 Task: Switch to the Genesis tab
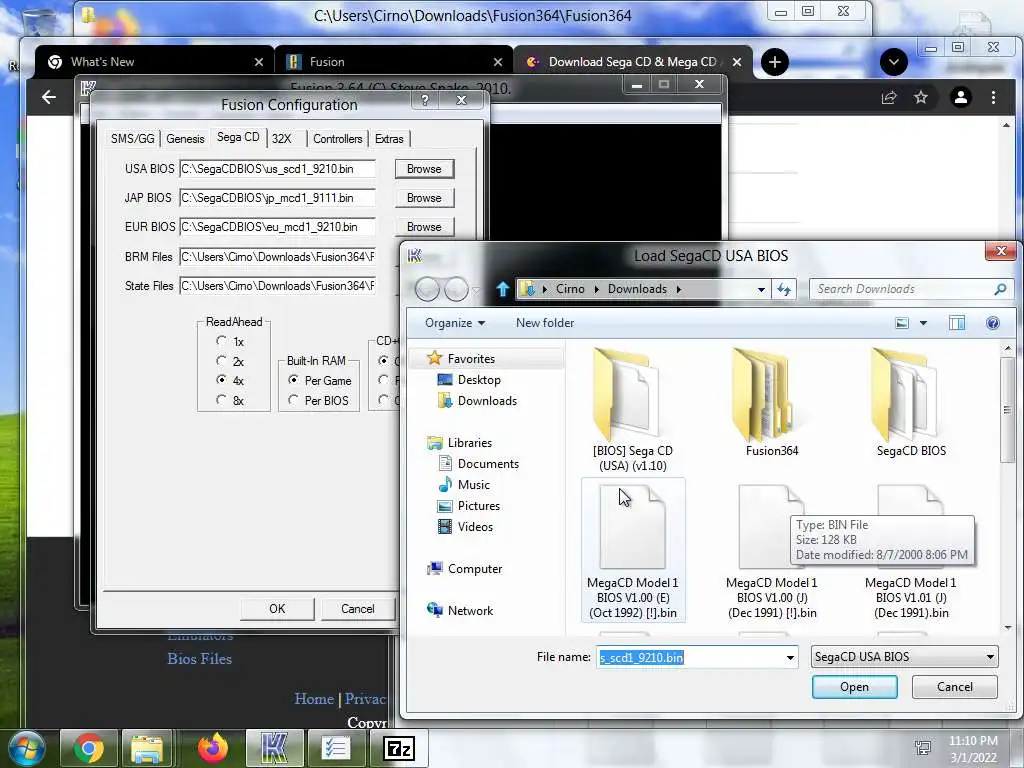coord(185,138)
